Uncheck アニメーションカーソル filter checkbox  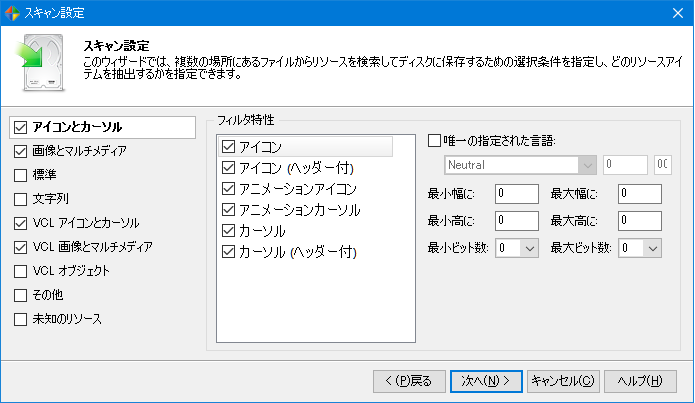click(228, 210)
